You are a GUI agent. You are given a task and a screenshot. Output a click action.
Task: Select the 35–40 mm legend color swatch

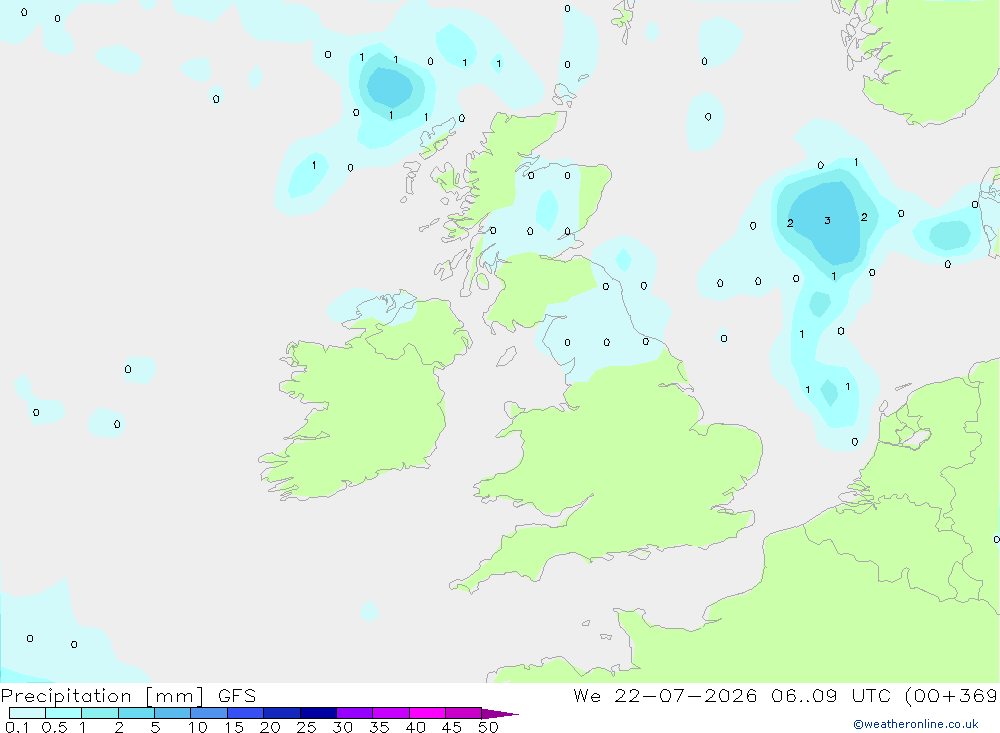click(x=391, y=713)
